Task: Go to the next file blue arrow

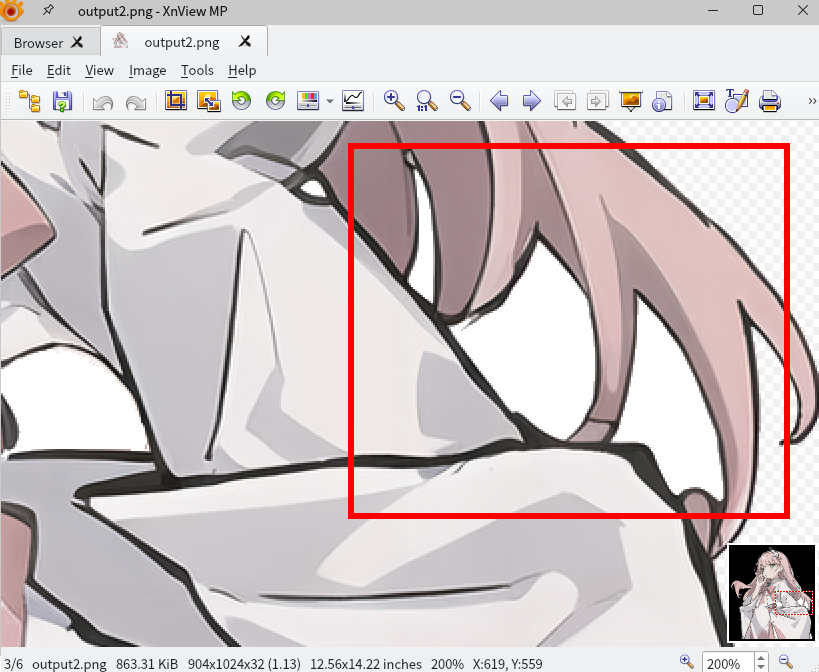Action: click(532, 100)
